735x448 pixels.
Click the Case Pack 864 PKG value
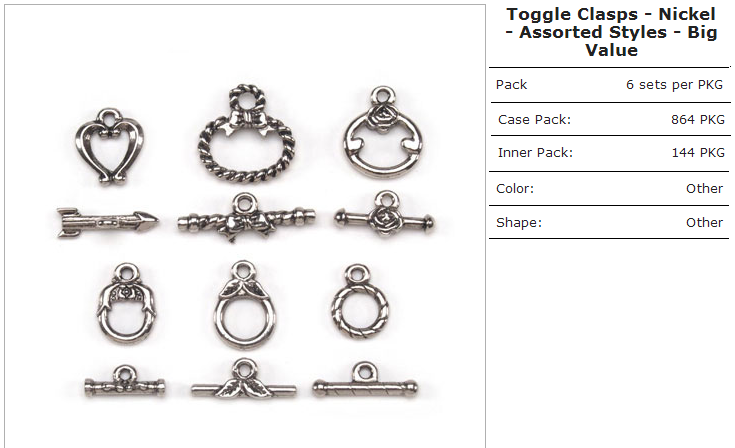click(698, 119)
